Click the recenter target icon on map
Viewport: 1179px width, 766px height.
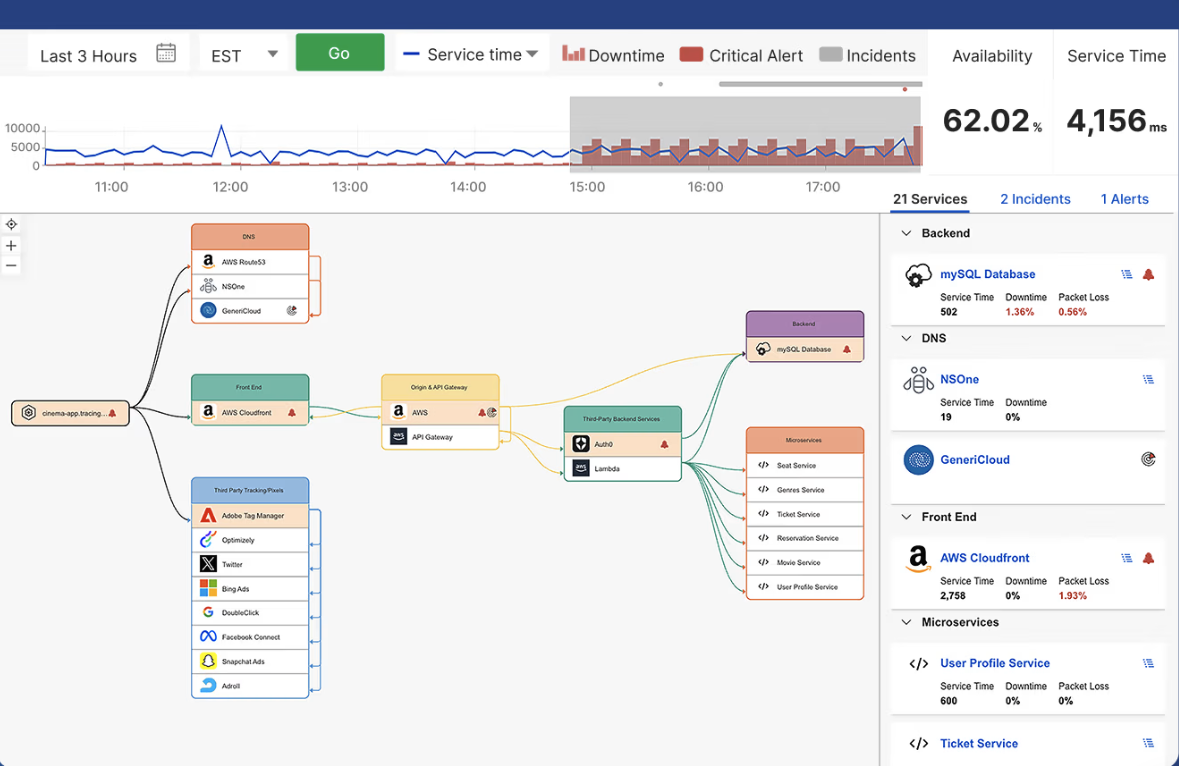[x=11, y=224]
